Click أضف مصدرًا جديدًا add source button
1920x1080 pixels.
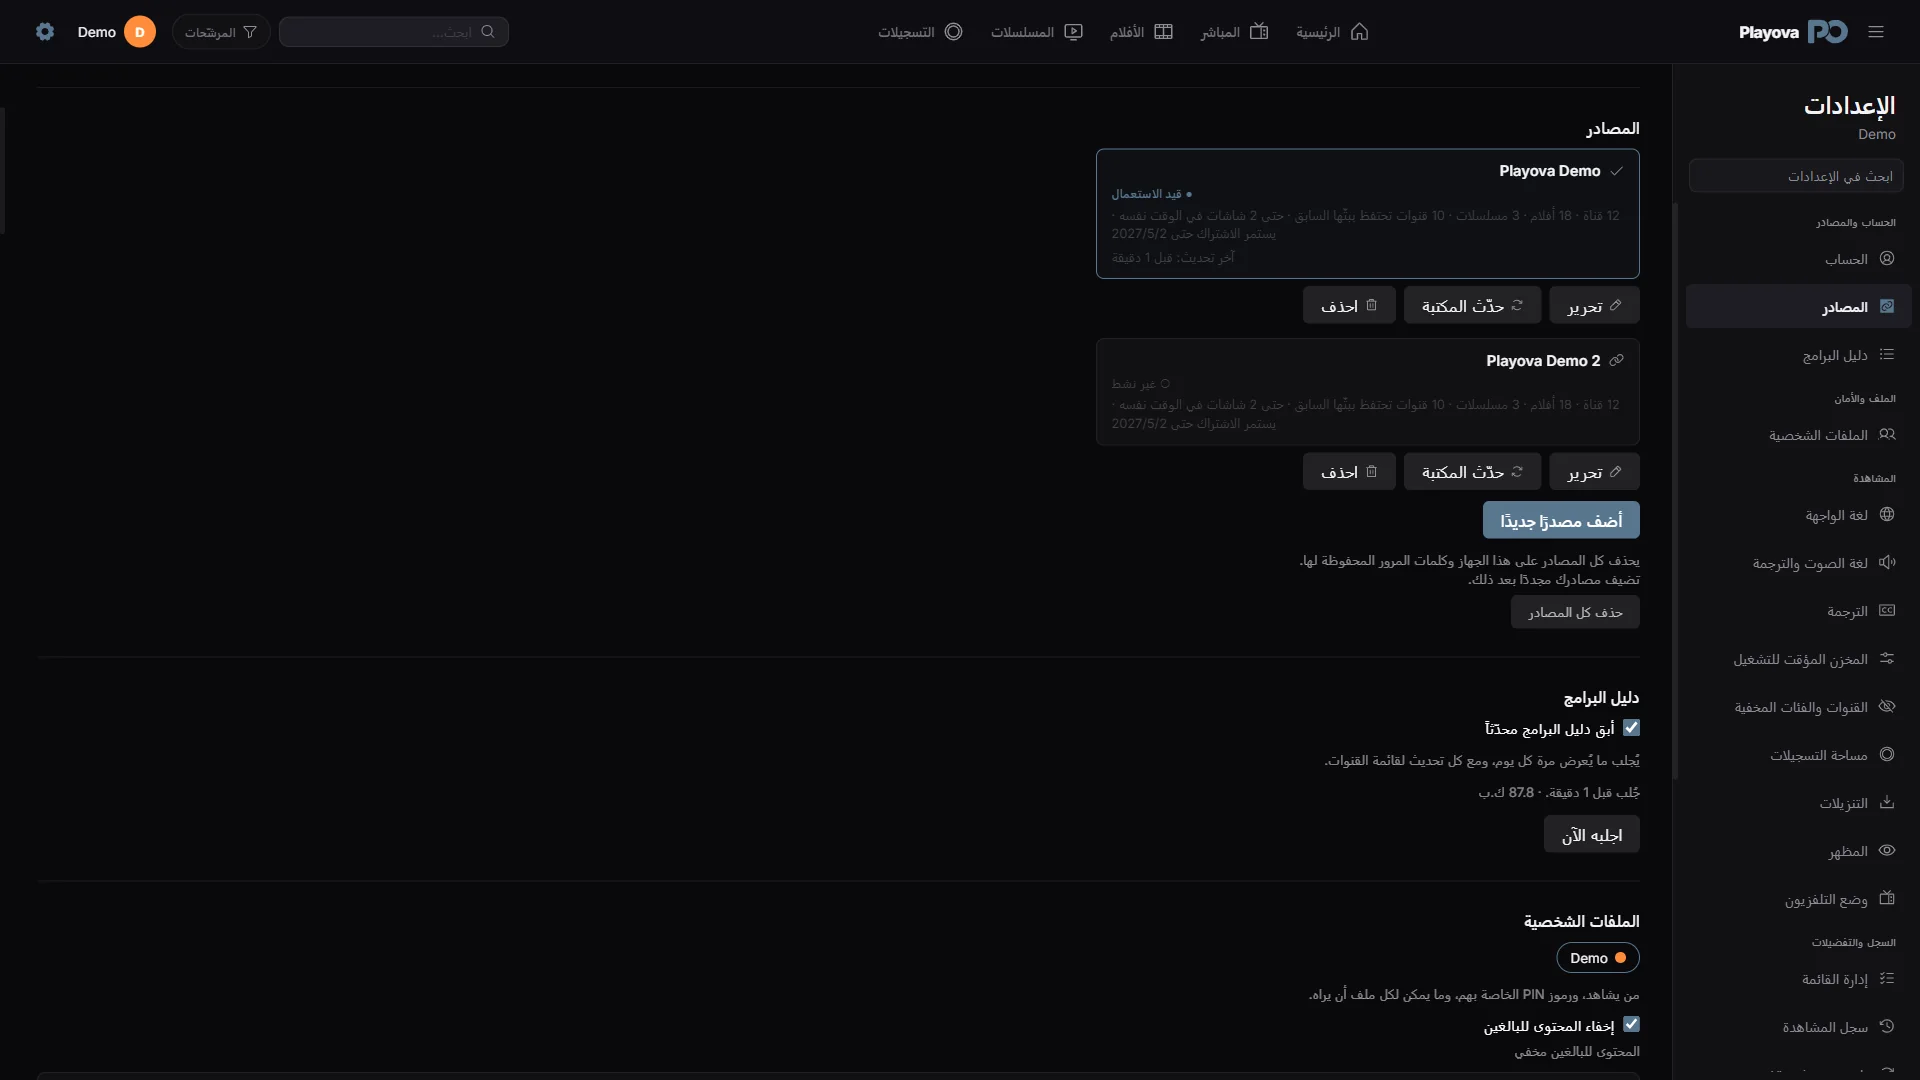(1561, 521)
